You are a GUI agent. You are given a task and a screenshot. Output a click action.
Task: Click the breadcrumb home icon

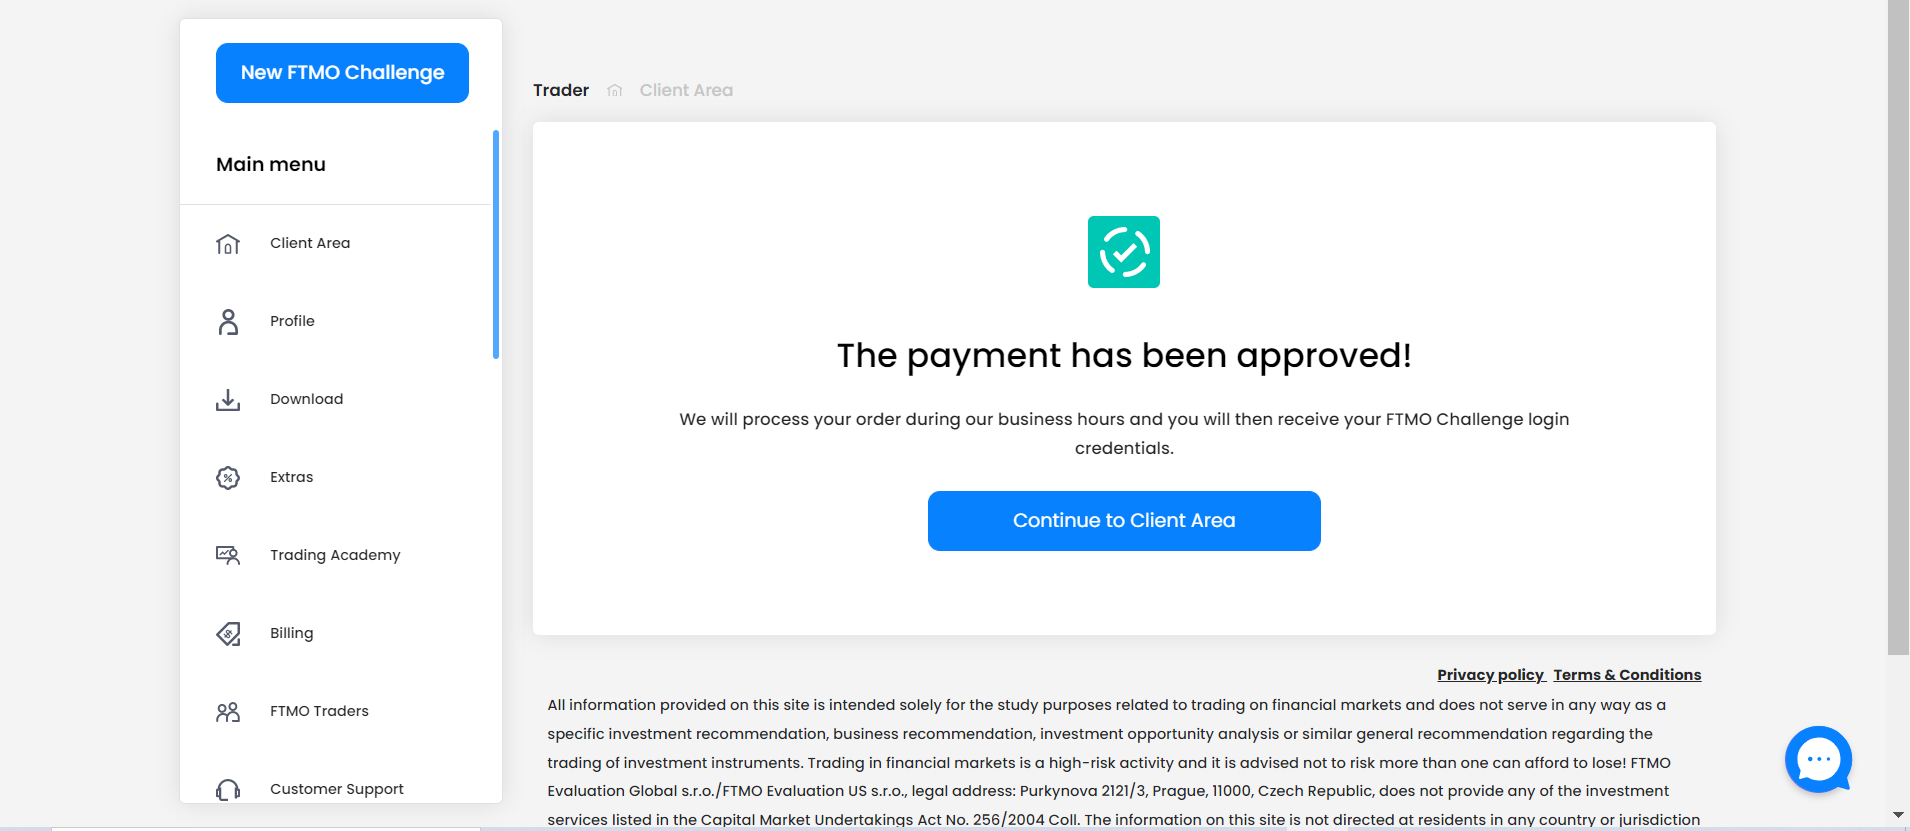click(x=614, y=91)
